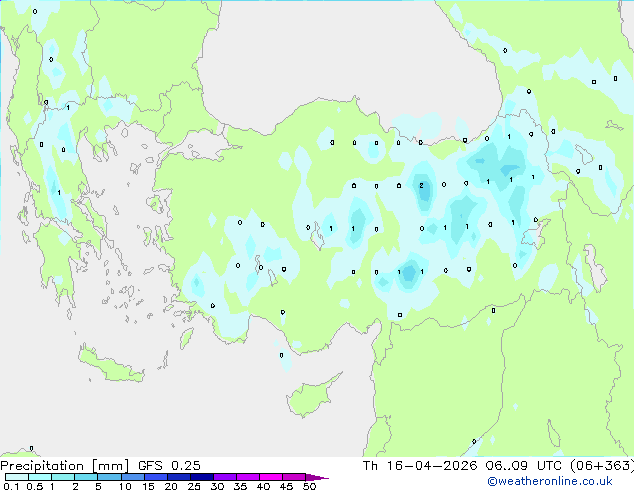Click the 'Th 16-04-2026' date text
The height and width of the screenshot is (490, 634).
coord(420,466)
